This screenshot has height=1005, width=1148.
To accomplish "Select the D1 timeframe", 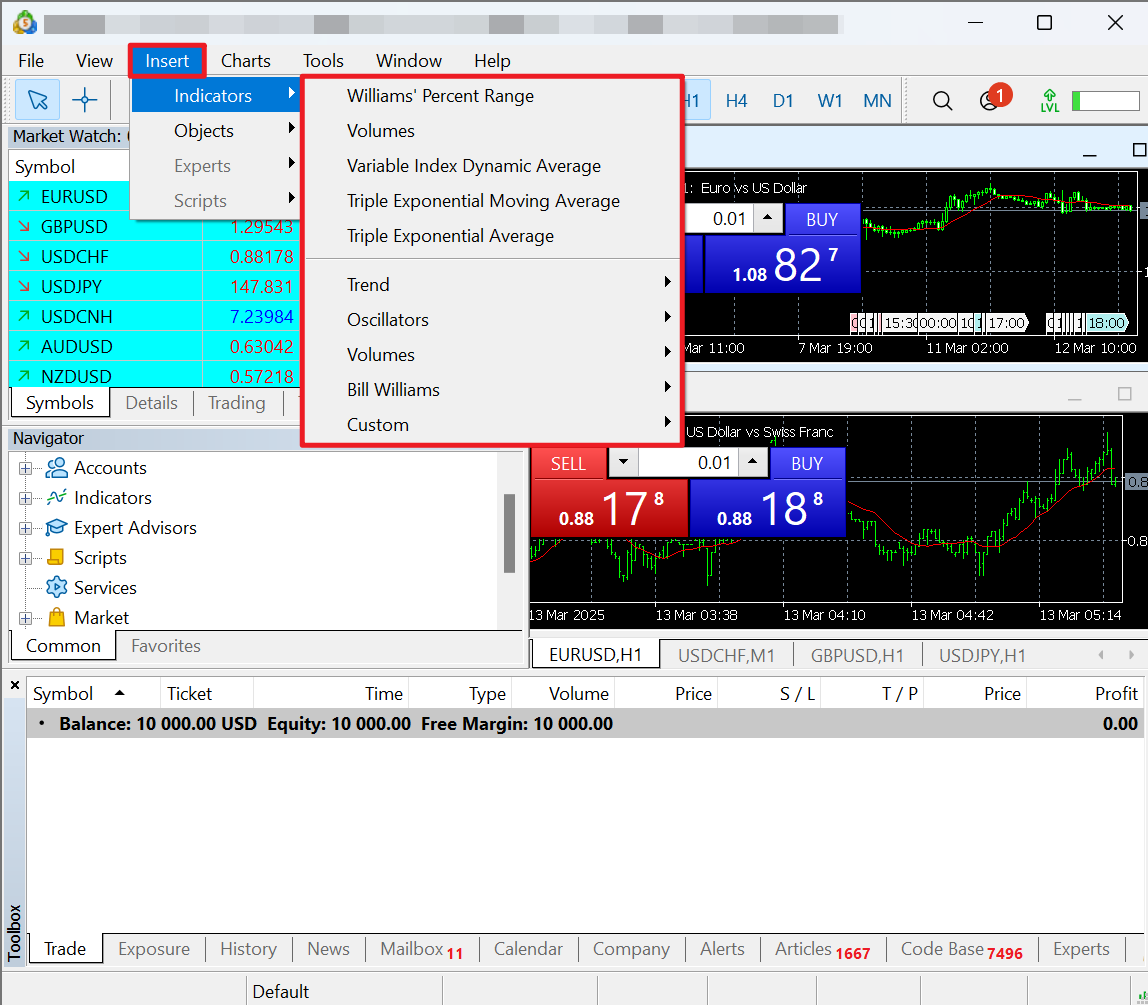I will tap(783, 100).
